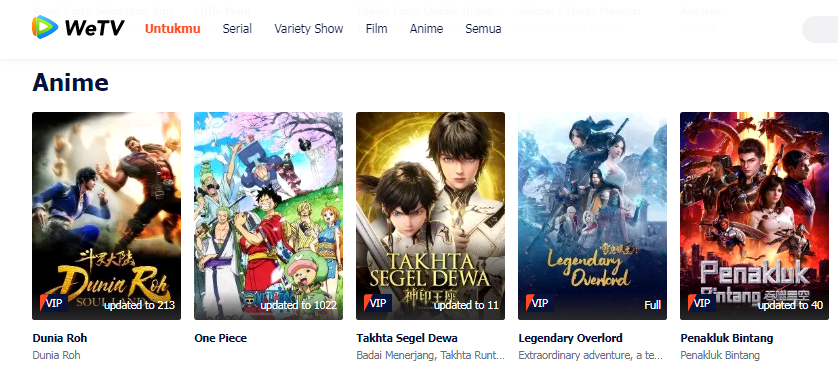Select the Anime navigation tab
The width and height of the screenshot is (838, 390).
tap(426, 29)
